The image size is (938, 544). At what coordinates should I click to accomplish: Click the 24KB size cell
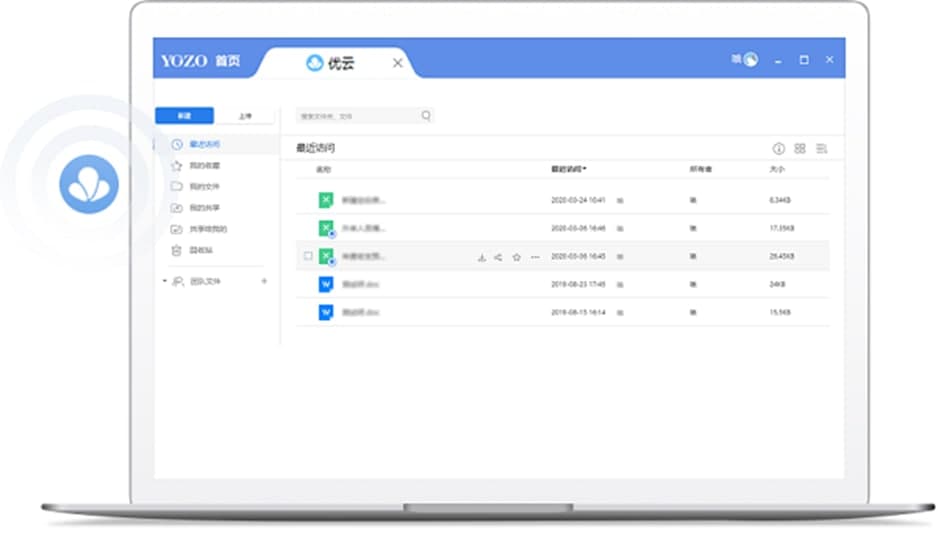tap(776, 284)
